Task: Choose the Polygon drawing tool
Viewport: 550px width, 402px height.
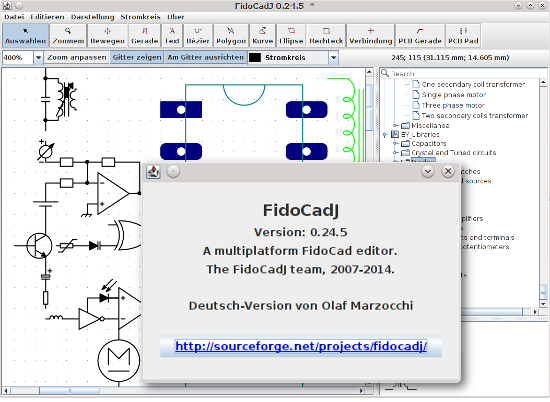Action: pyautogui.click(x=231, y=36)
